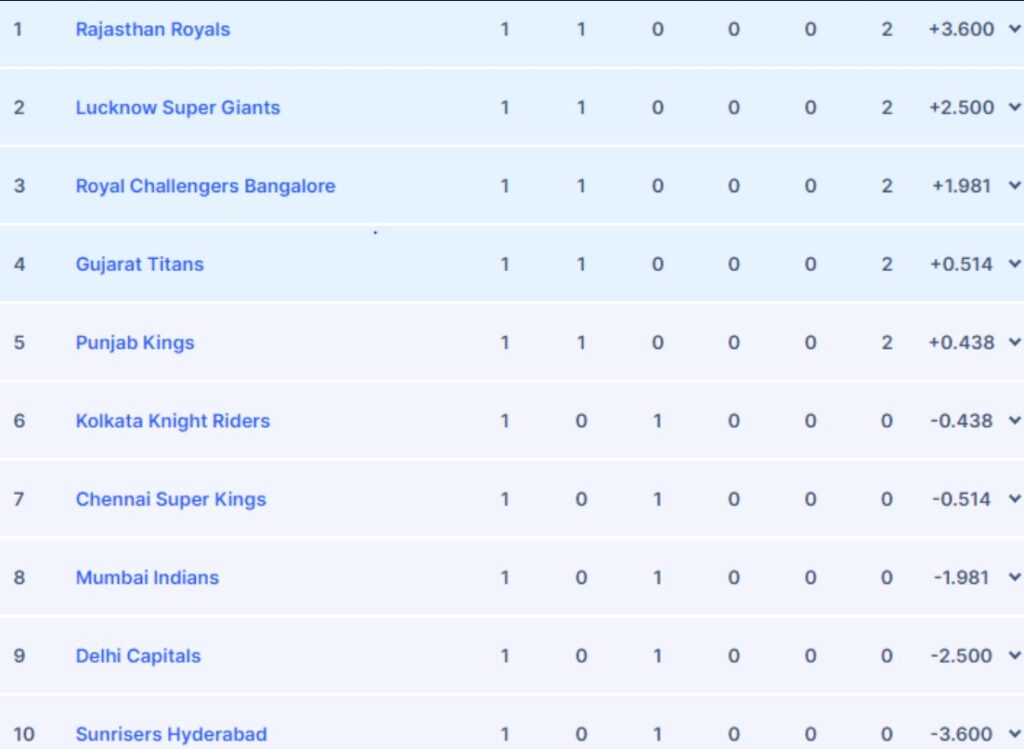
Task: Expand the Lucknow Super Giants row chevron
Action: click(x=1015, y=107)
